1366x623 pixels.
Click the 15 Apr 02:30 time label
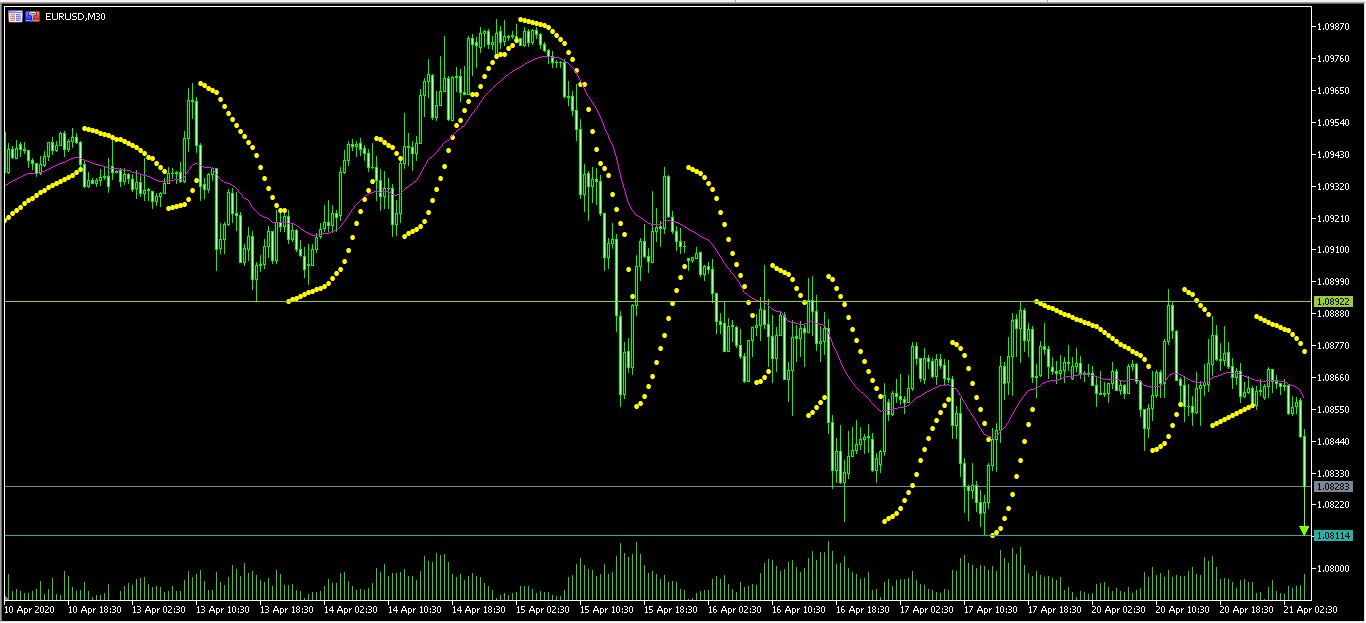(542, 608)
